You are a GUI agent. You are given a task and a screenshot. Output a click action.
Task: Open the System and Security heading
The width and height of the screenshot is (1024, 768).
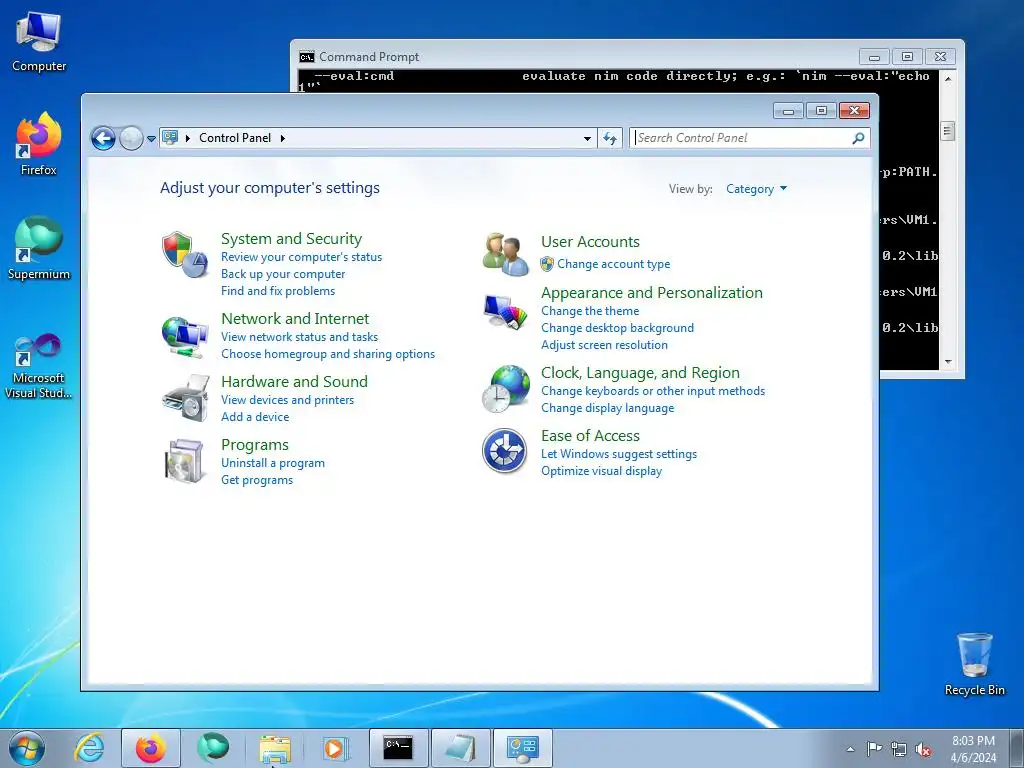pyautogui.click(x=291, y=238)
